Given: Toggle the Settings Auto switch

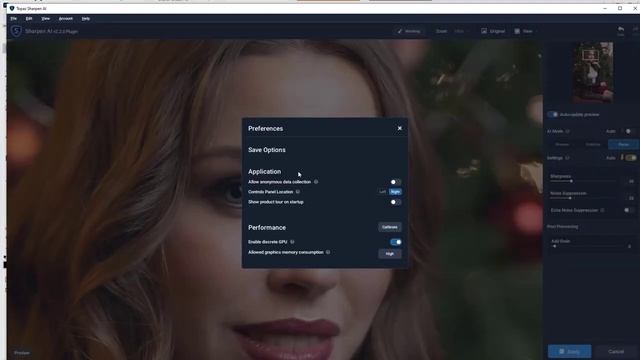Looking at the screenshot, I should 631,158.
